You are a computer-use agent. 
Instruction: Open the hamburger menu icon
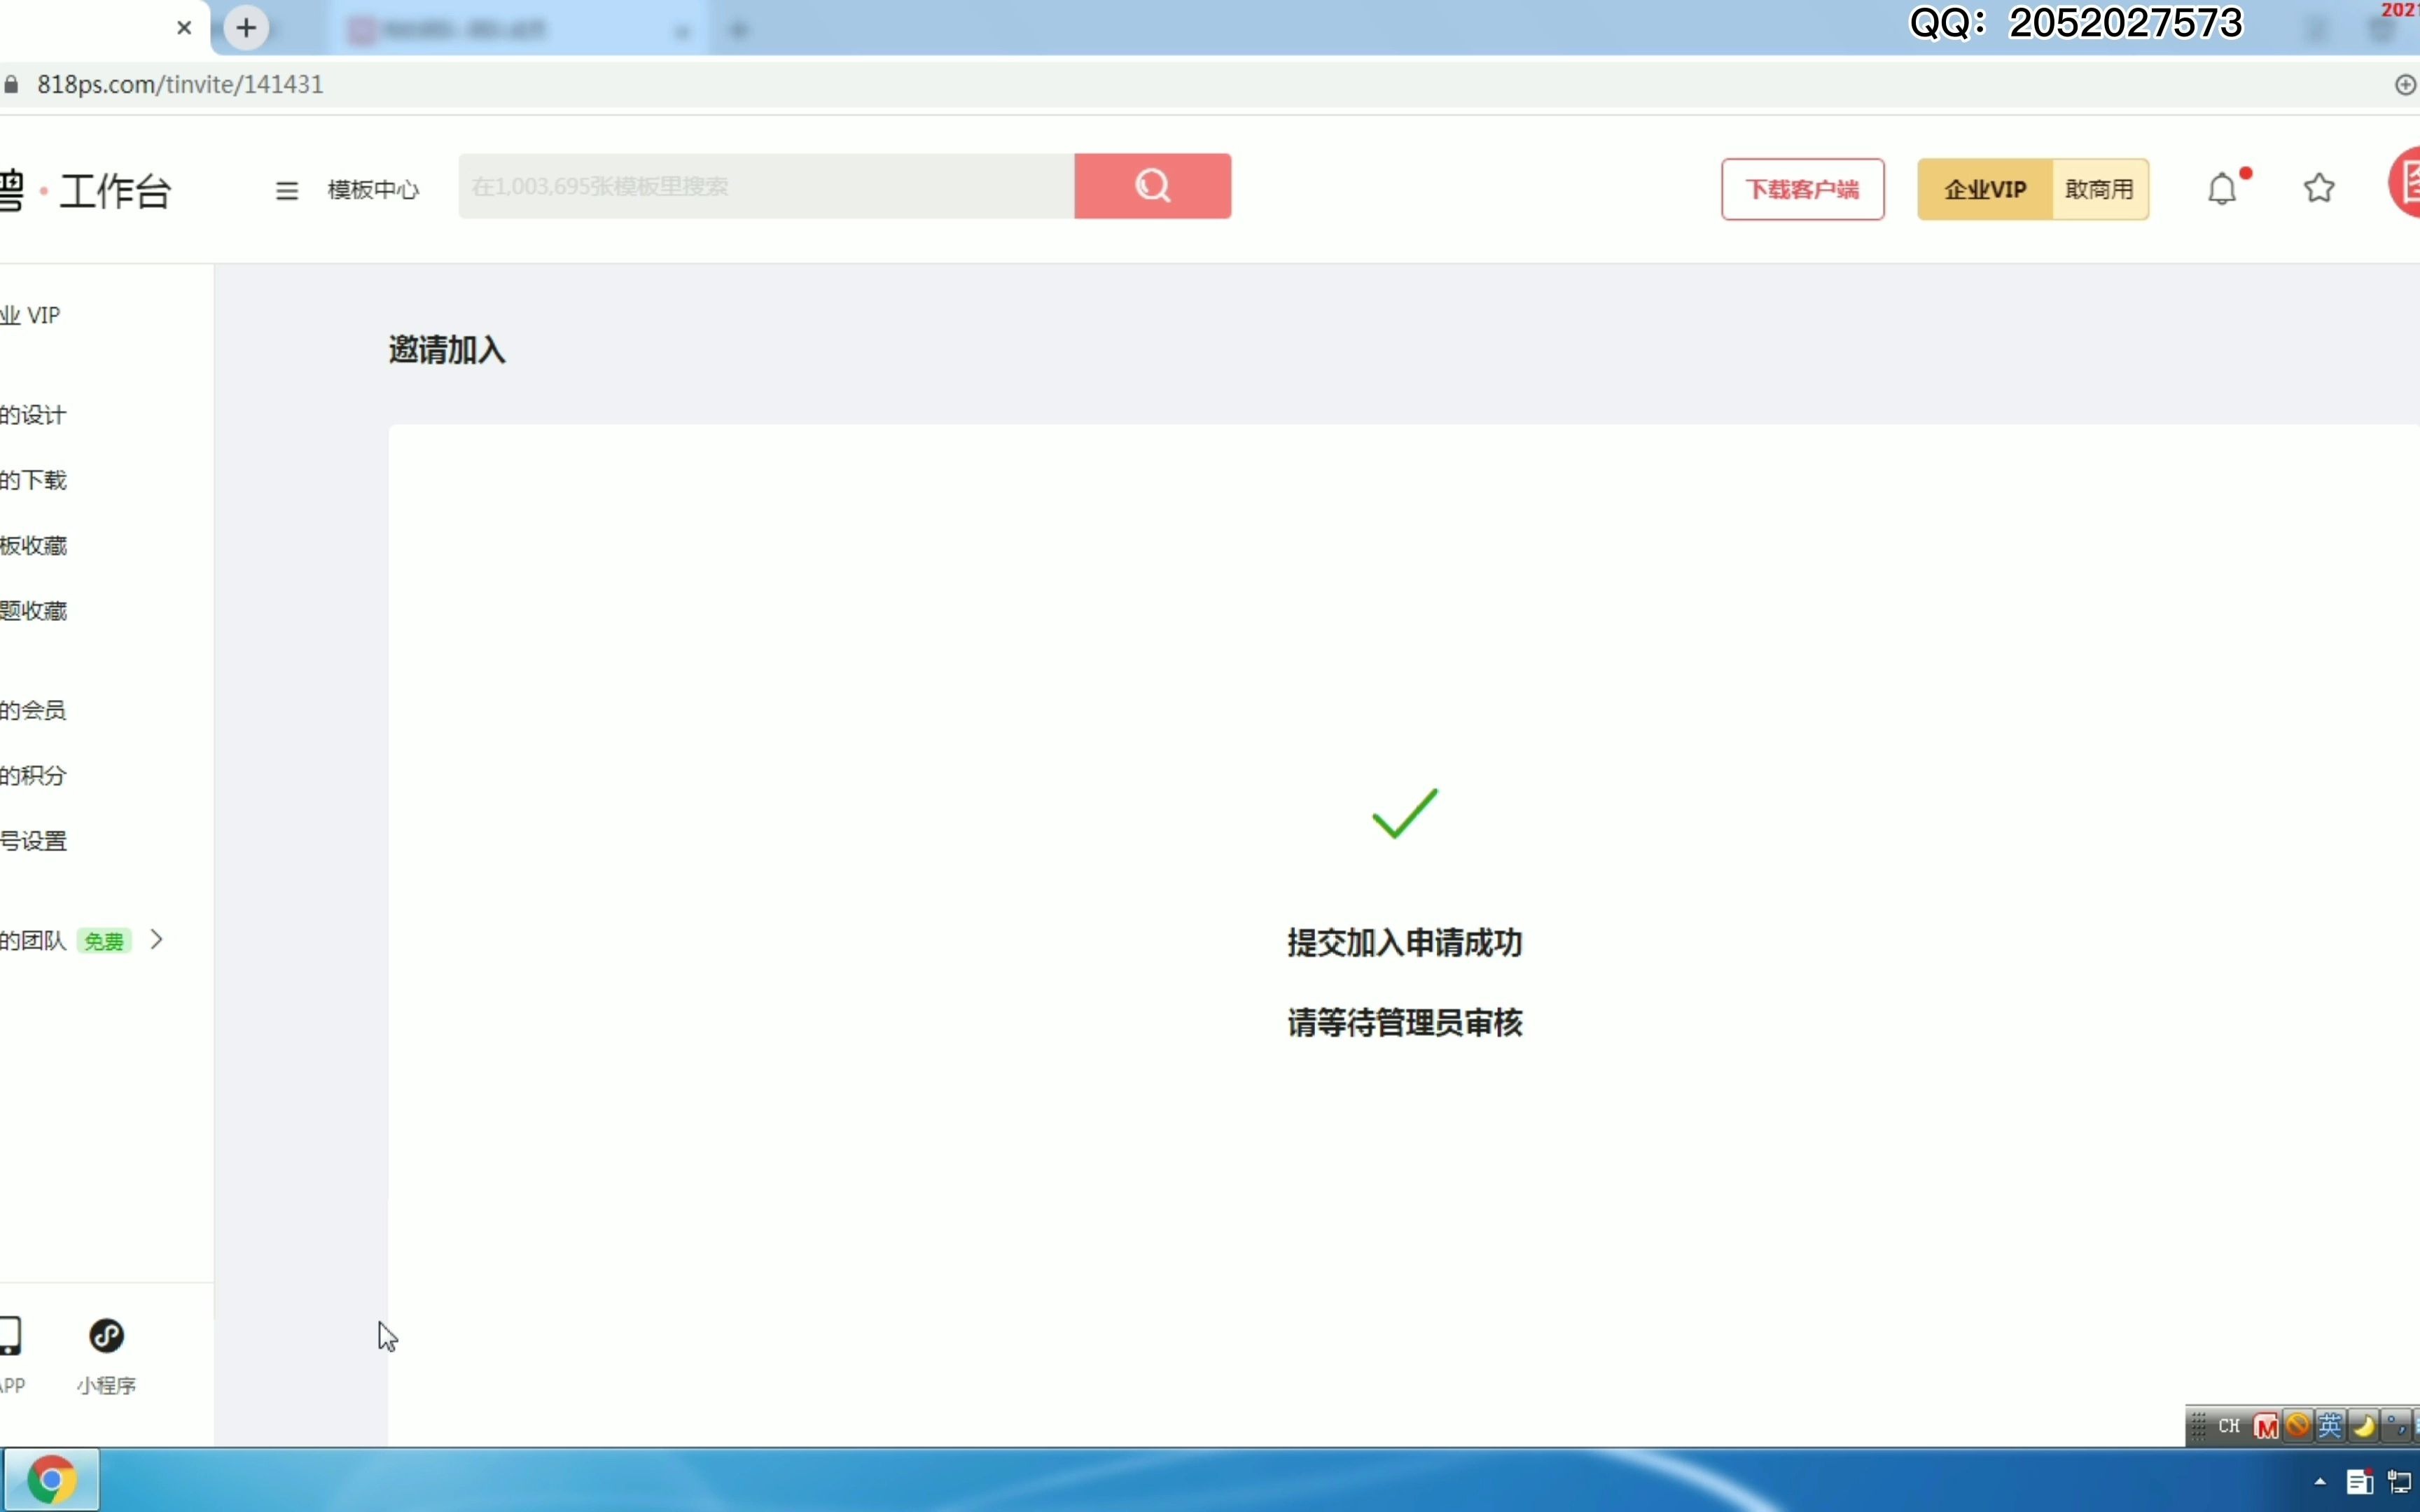(x=287, y=190)
